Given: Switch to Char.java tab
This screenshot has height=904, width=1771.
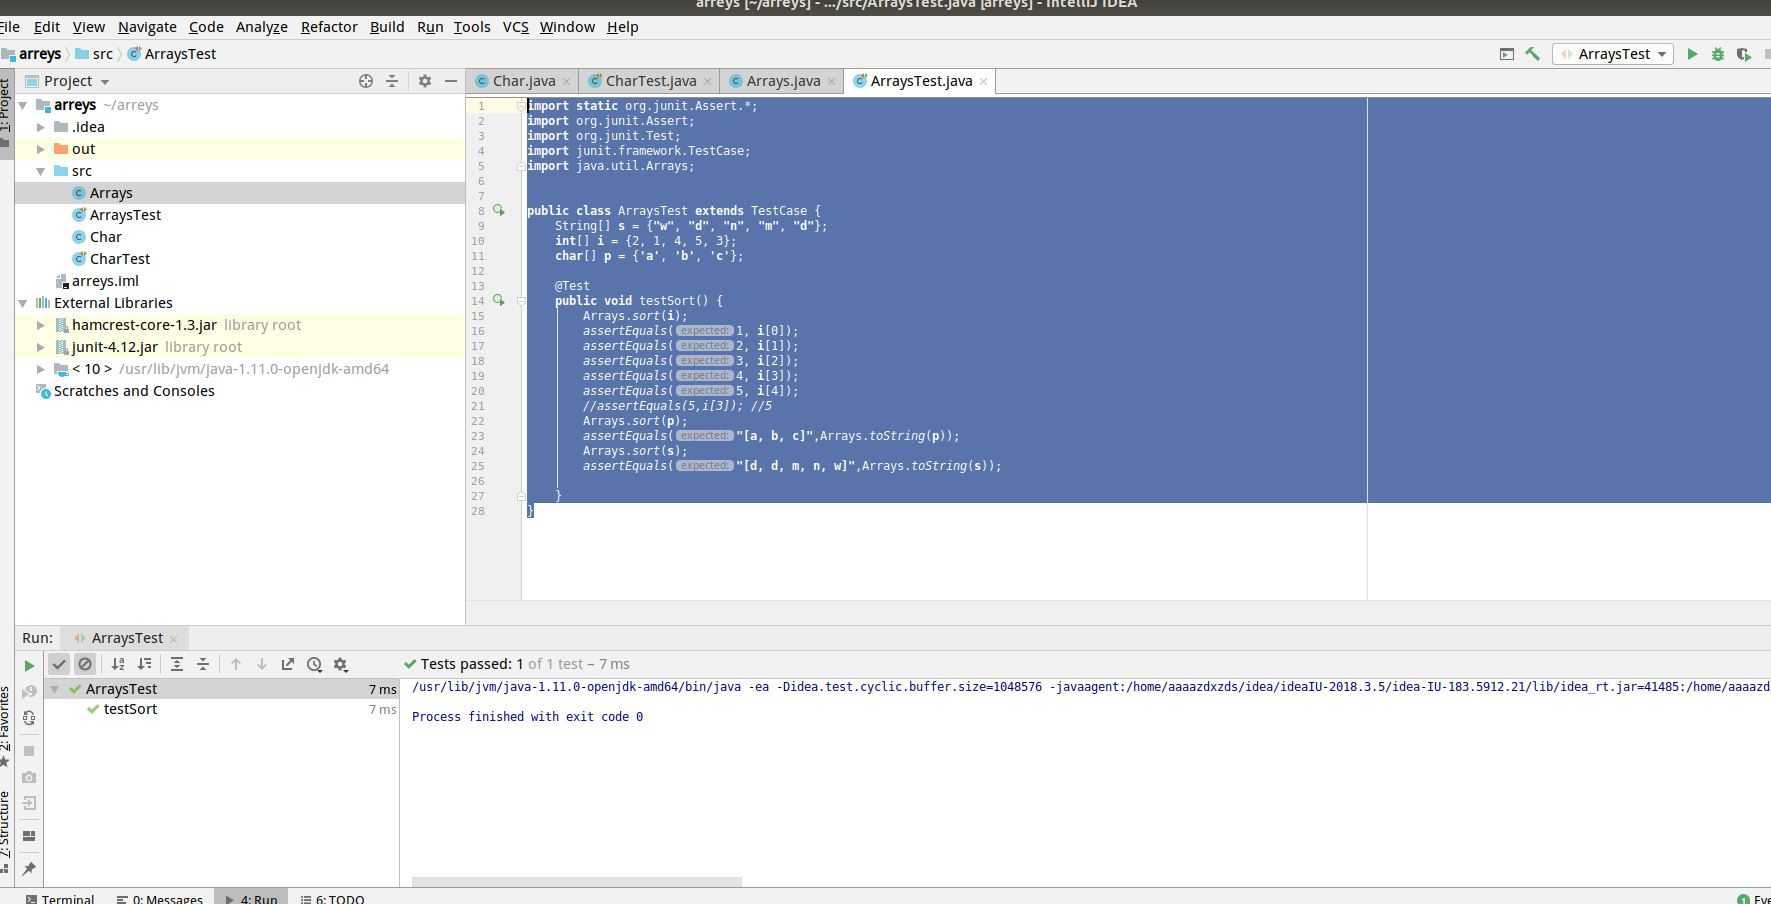Looking at the screenshot, I should pyautogui.click(x=523, y=81).
